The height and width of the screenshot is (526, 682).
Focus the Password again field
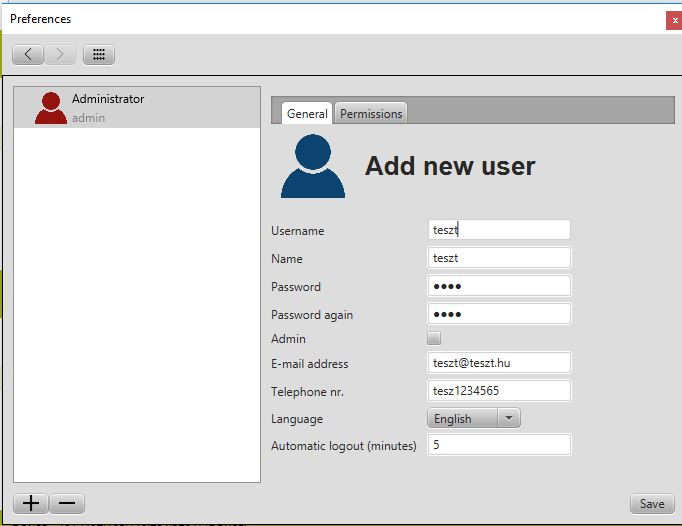[499, 314]
